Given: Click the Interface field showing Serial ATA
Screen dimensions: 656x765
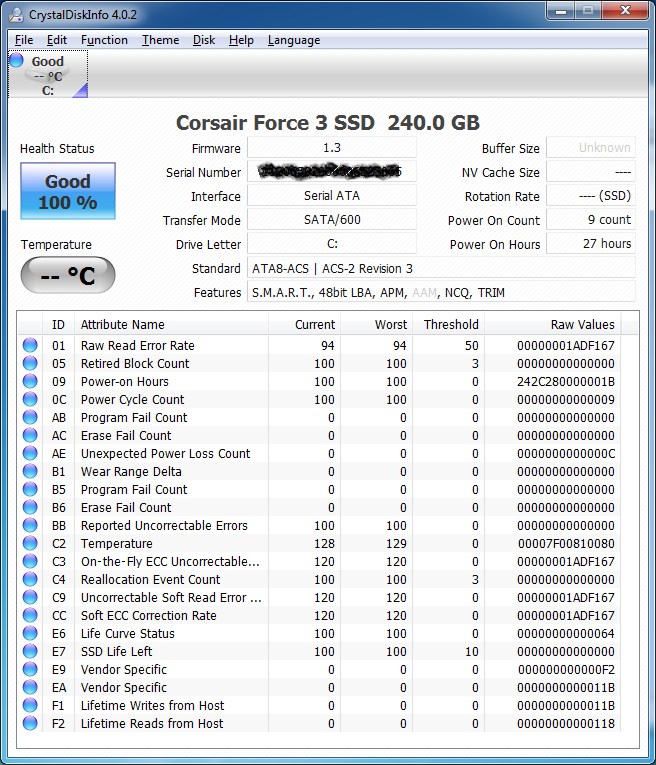Looking at the screenshot, I should pos(332,196).
